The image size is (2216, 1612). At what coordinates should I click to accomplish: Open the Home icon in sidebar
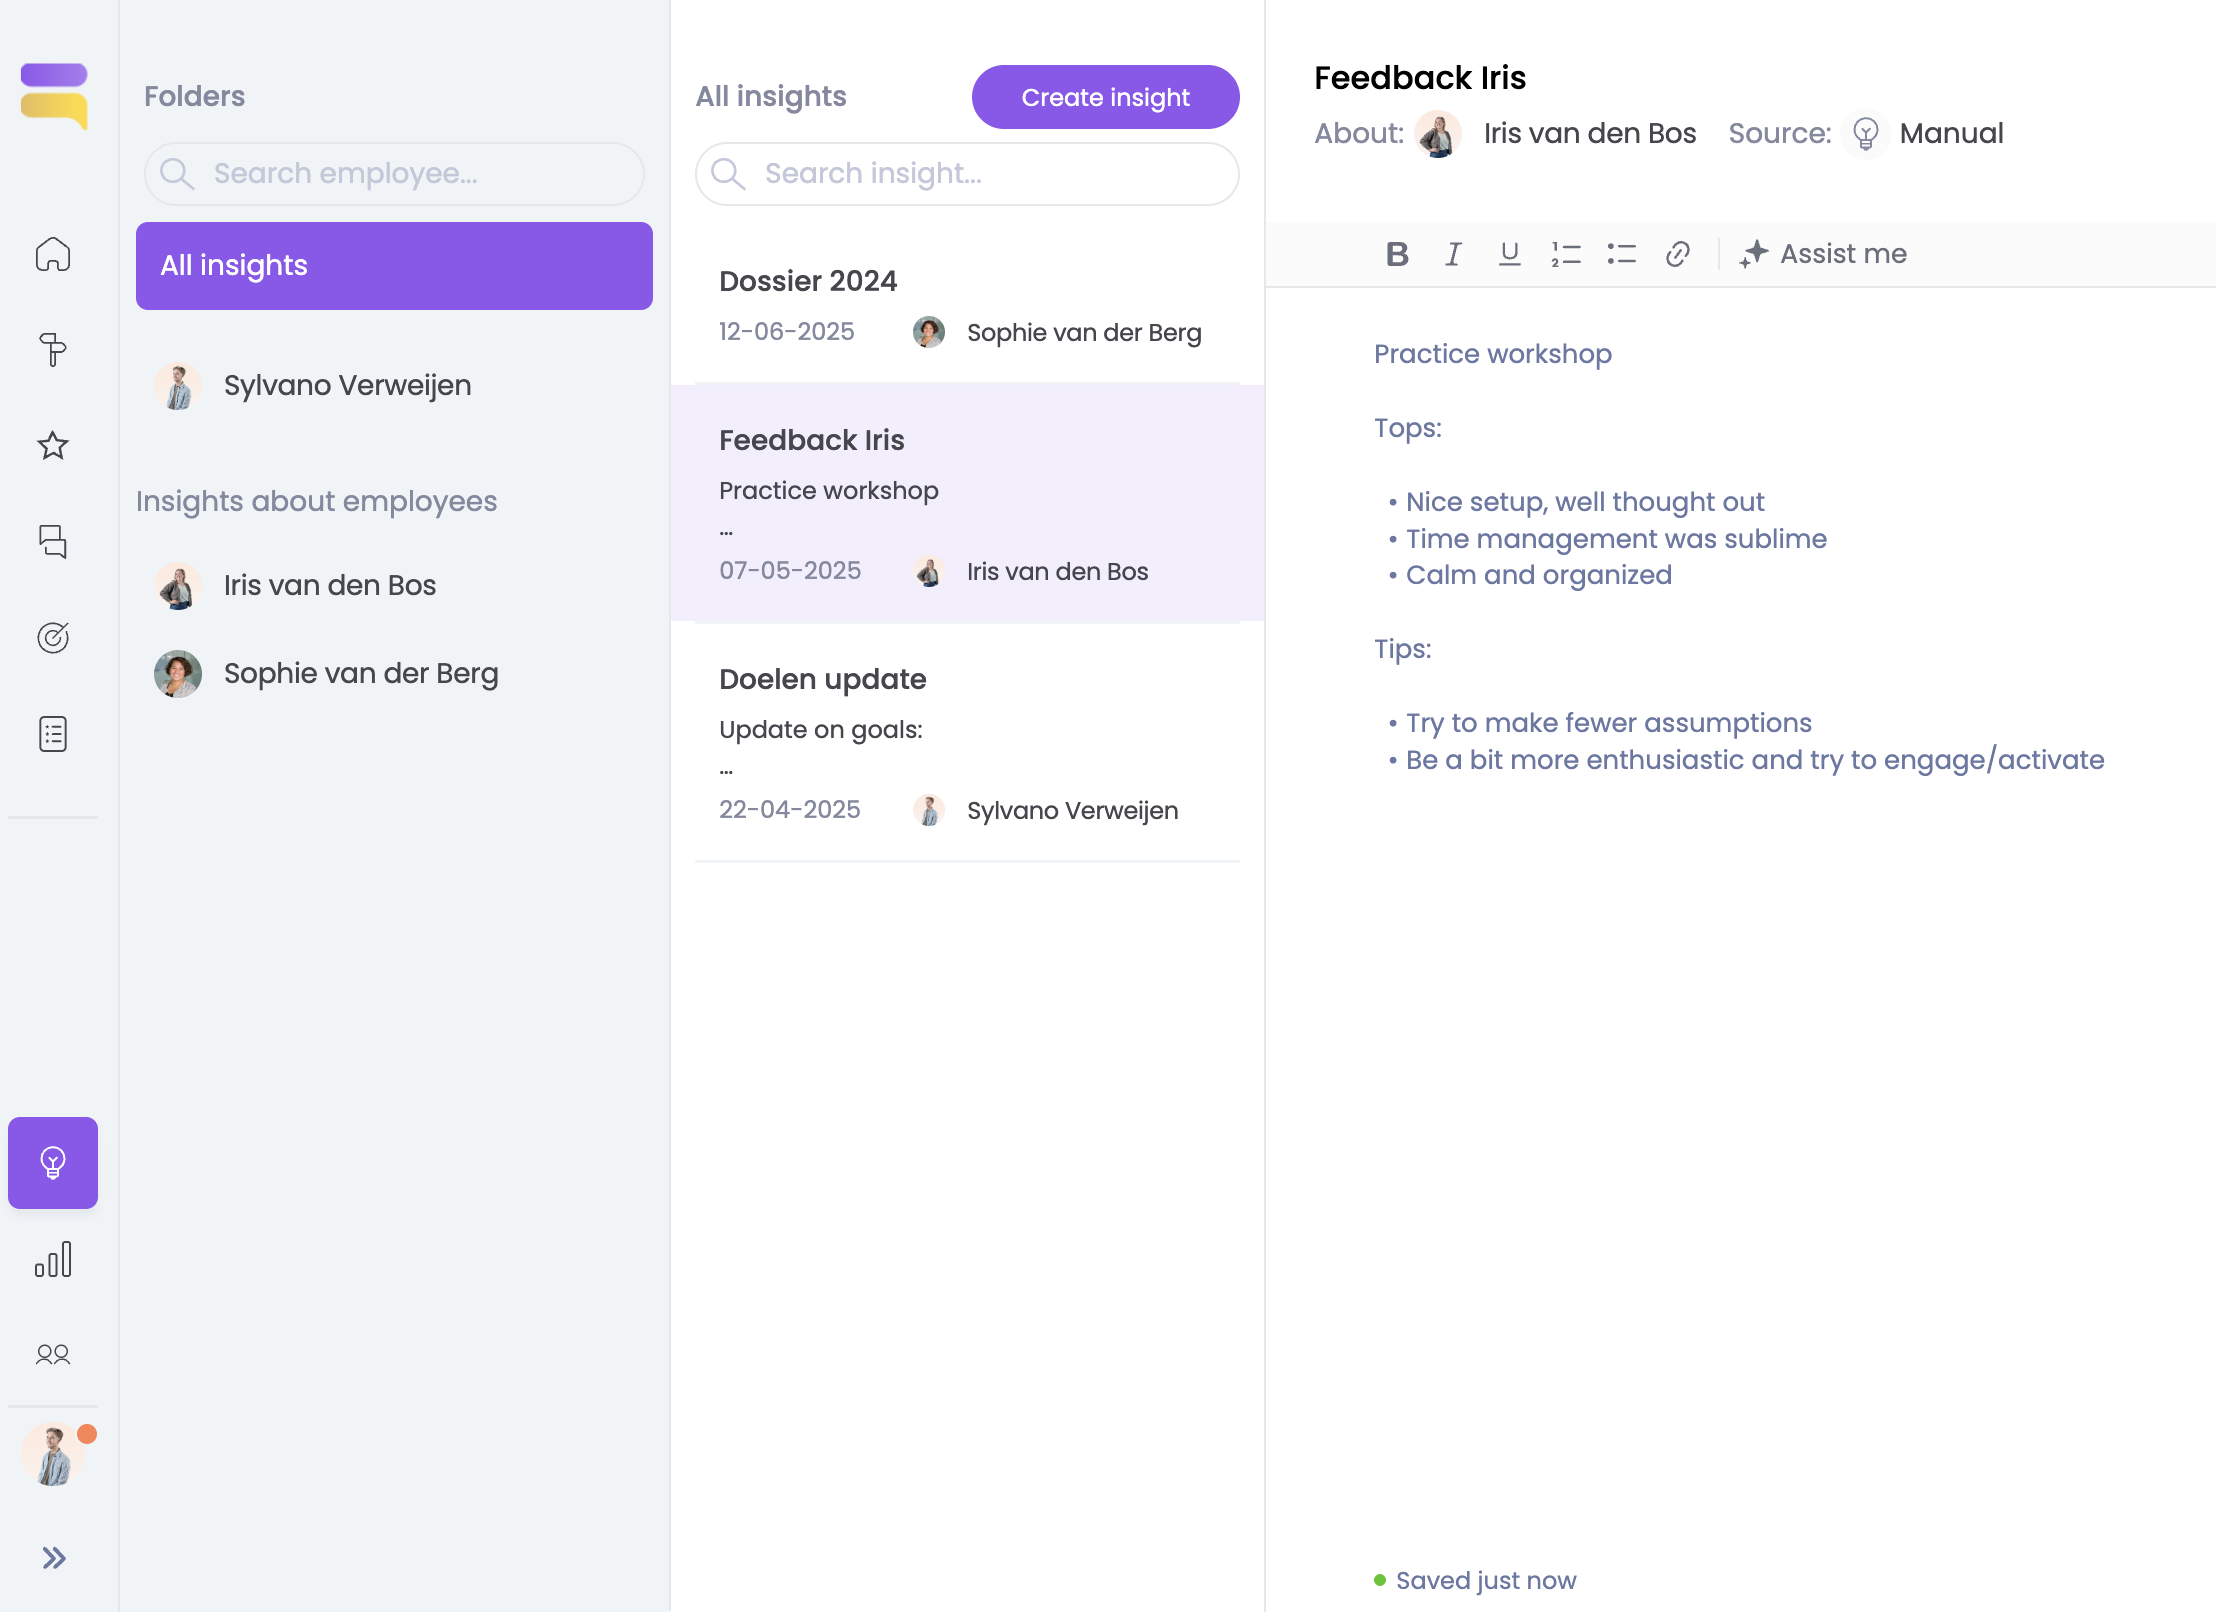point(53,254)
